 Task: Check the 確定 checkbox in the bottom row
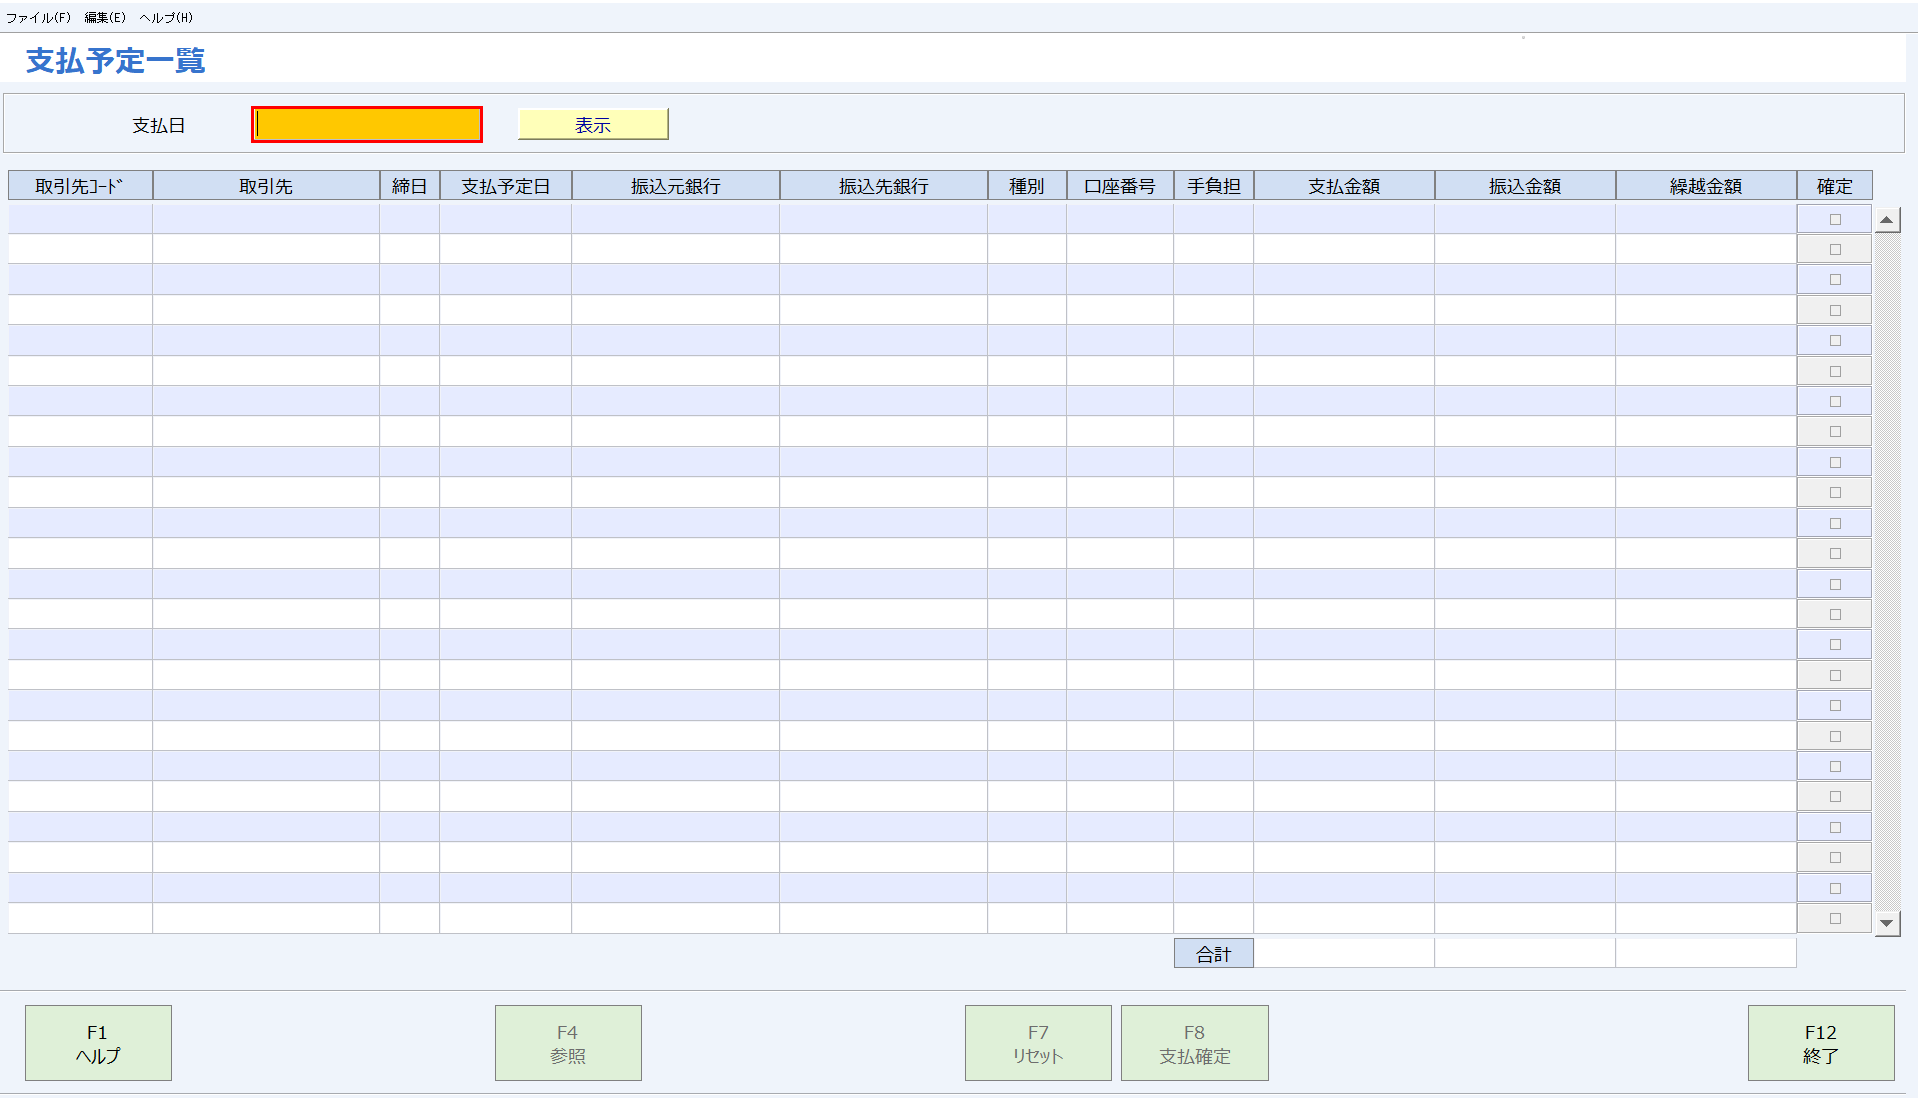click(1834, 917)
